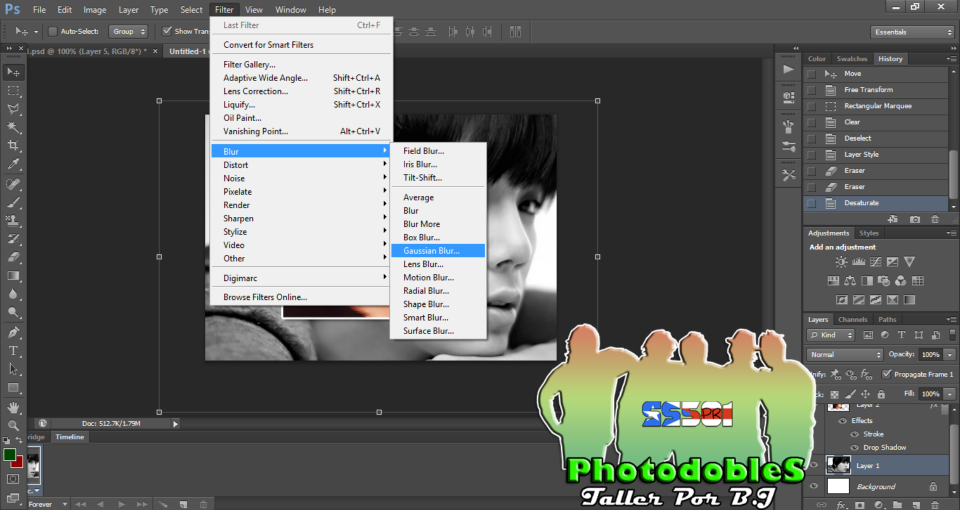Select the Dodge tool
960x510 pixels.
[13, 312]
